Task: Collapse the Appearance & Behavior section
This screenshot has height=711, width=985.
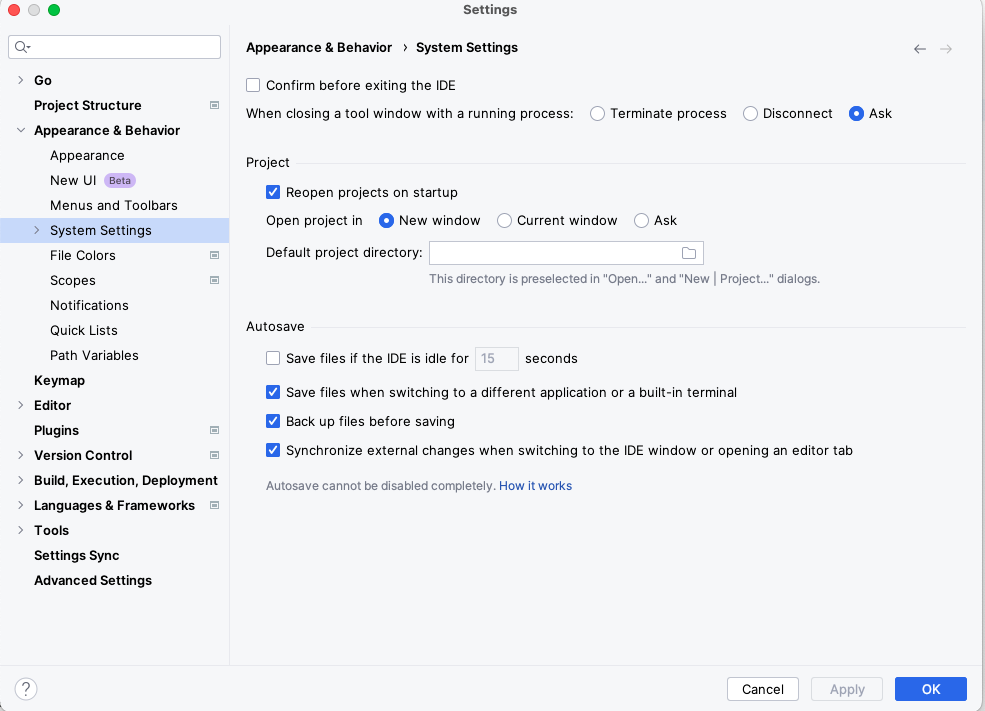Action: coord(21,130)
